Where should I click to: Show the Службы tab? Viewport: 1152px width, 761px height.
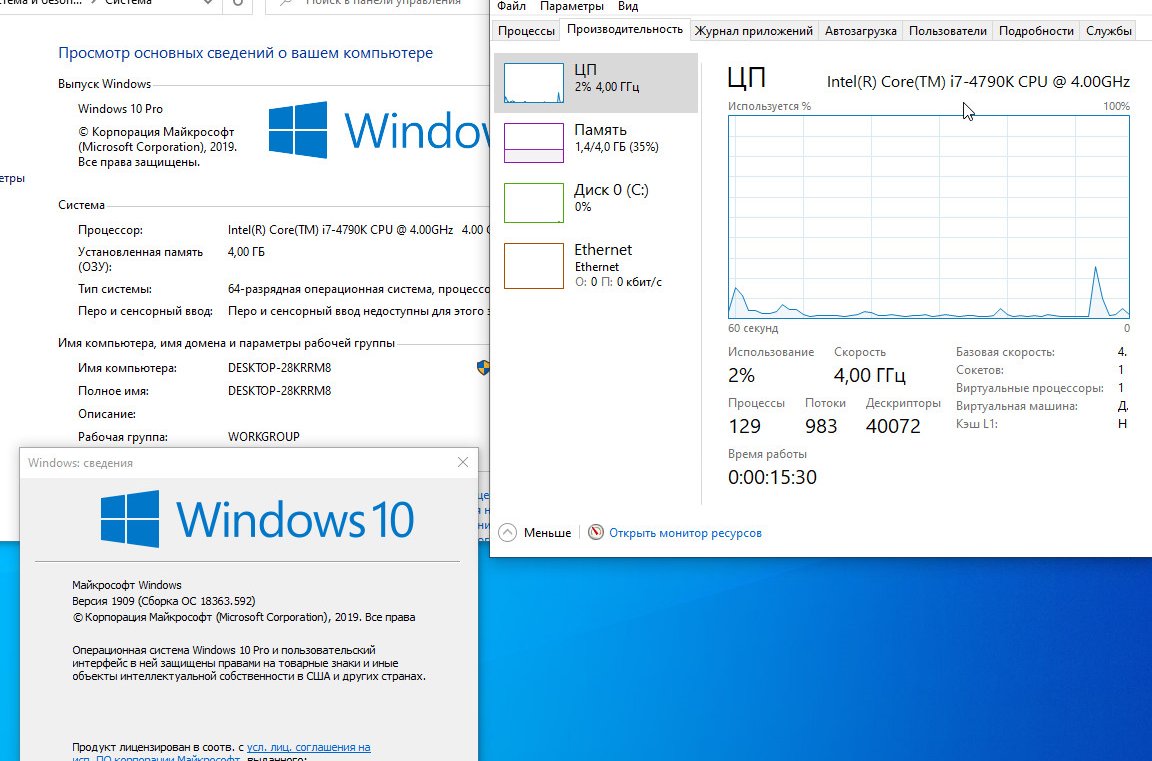[x=1109, y=31]
